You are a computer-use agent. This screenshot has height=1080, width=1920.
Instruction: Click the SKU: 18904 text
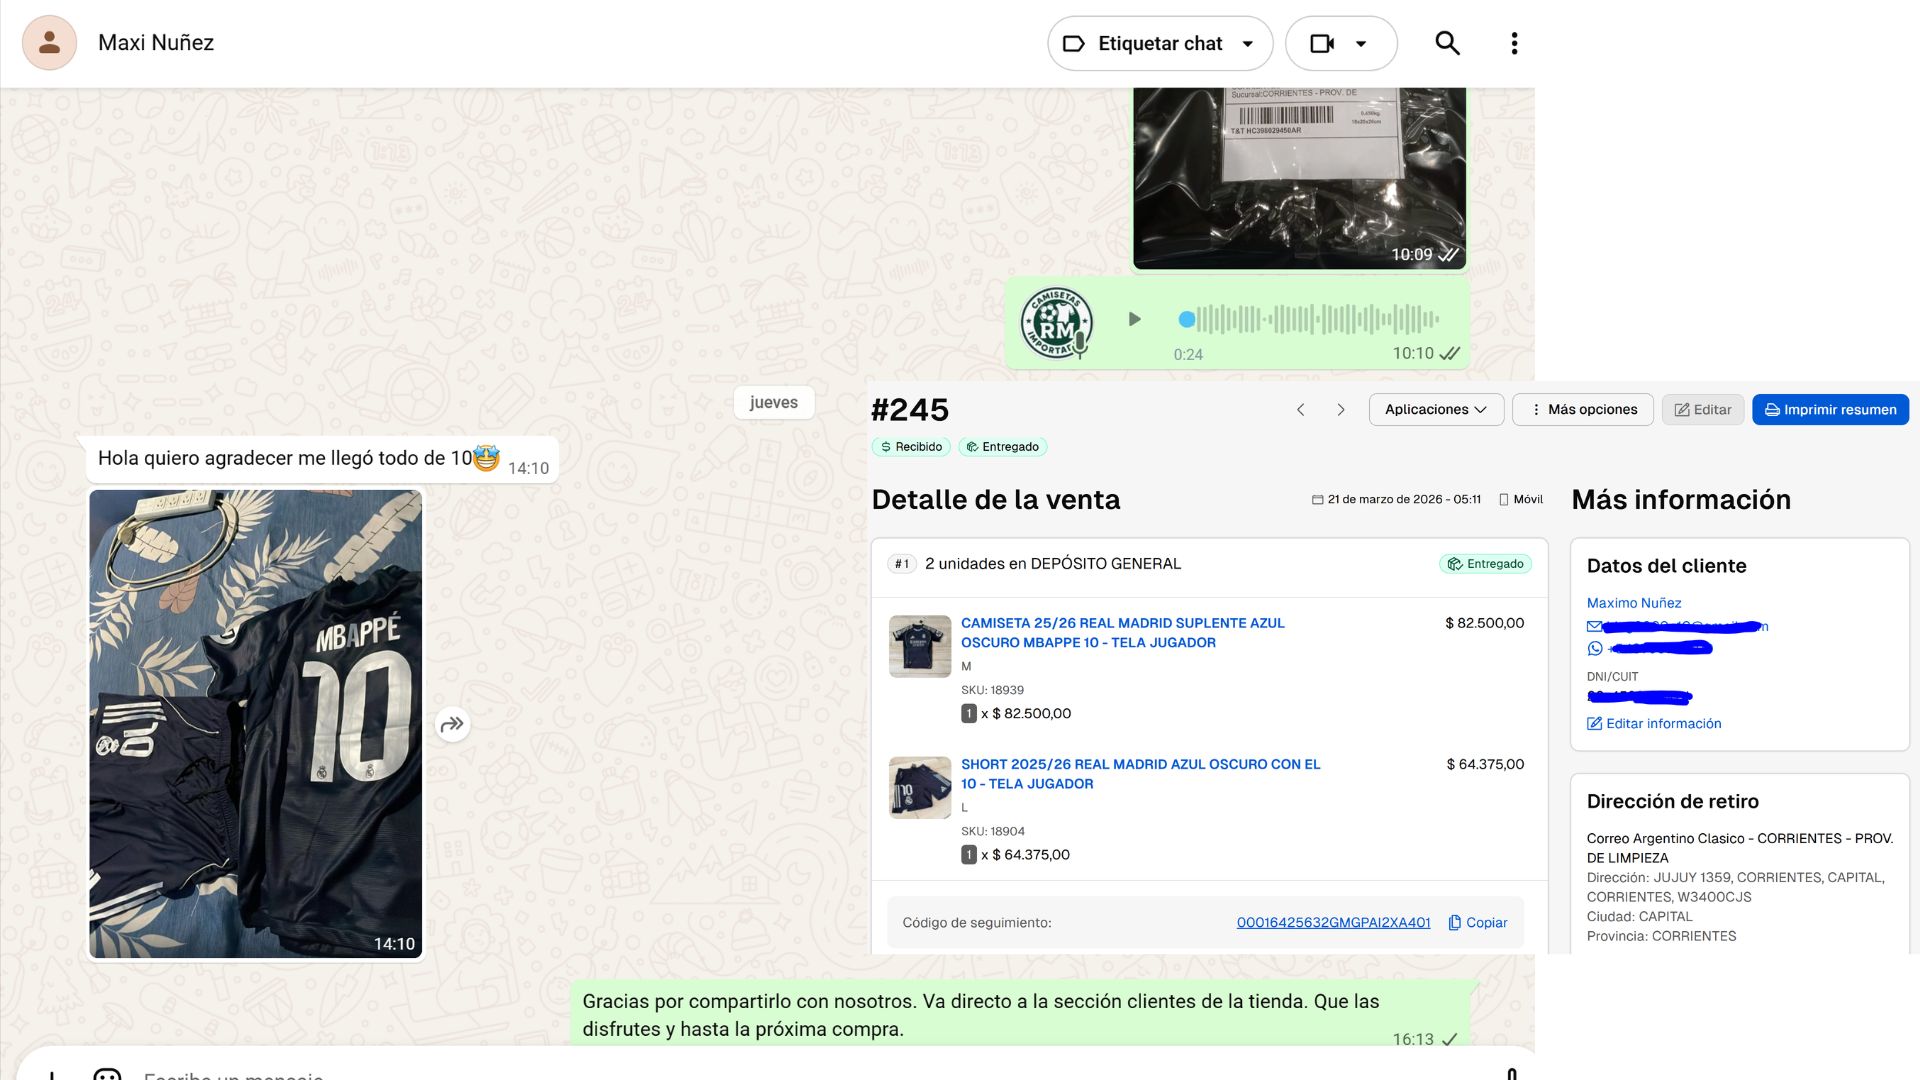[x=992, y=832]
